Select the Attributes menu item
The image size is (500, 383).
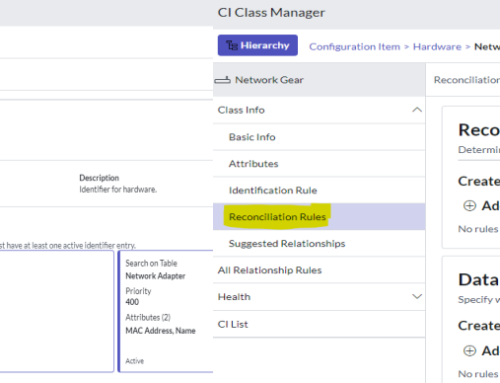pos(319,164)
